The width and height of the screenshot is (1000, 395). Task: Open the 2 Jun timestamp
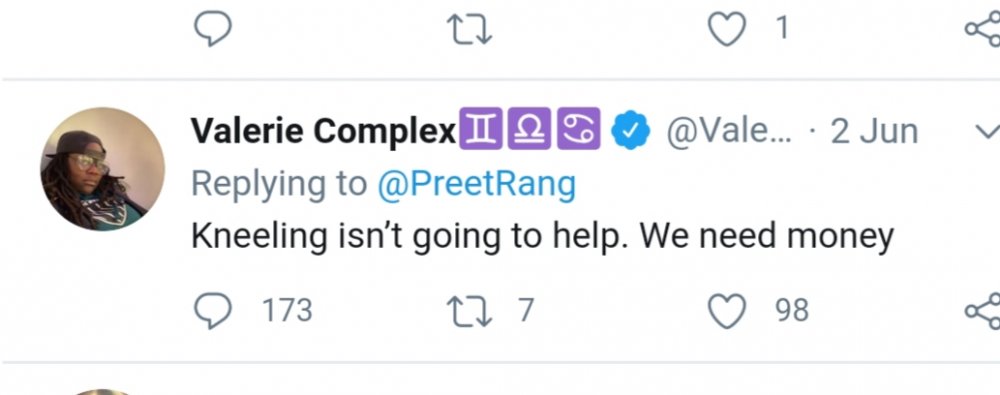click(x=874, y=132)
